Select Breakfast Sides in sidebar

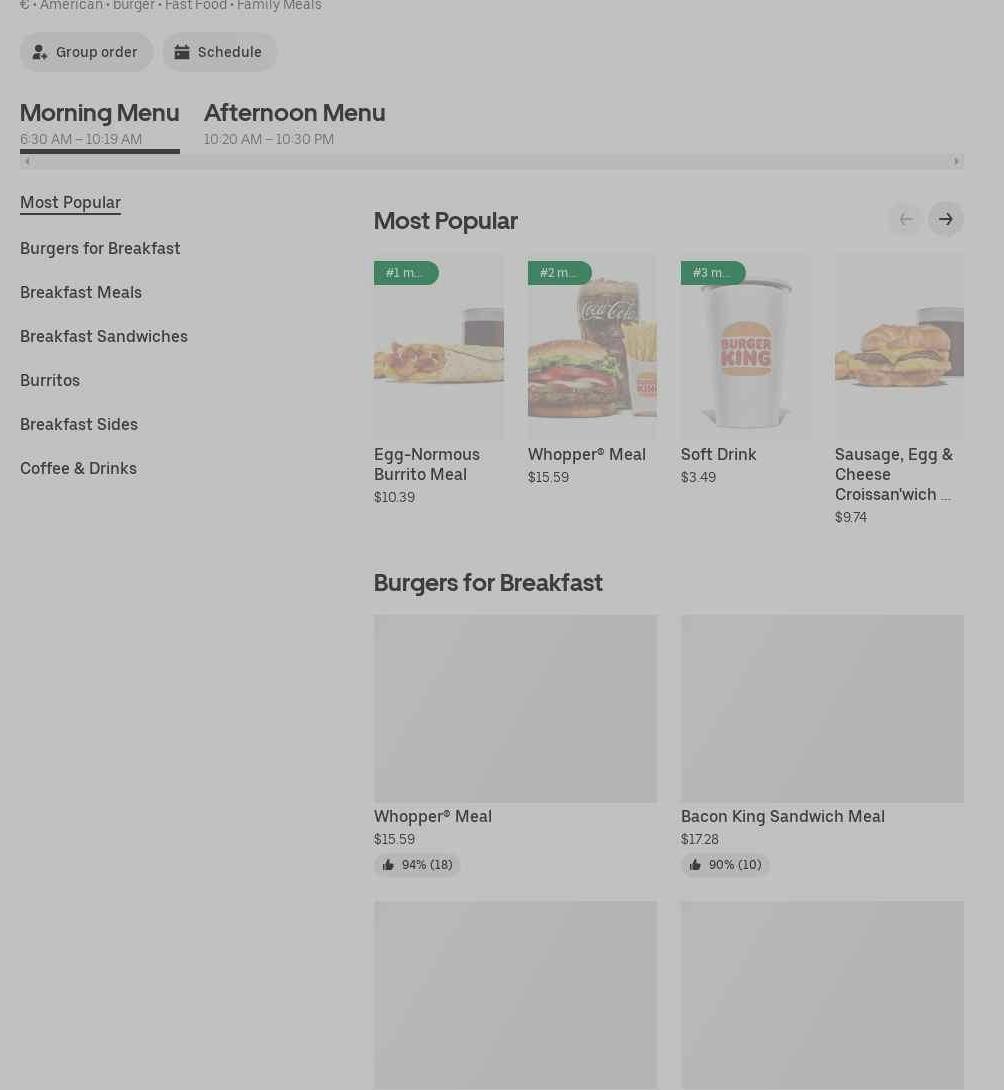coord(79,424)
